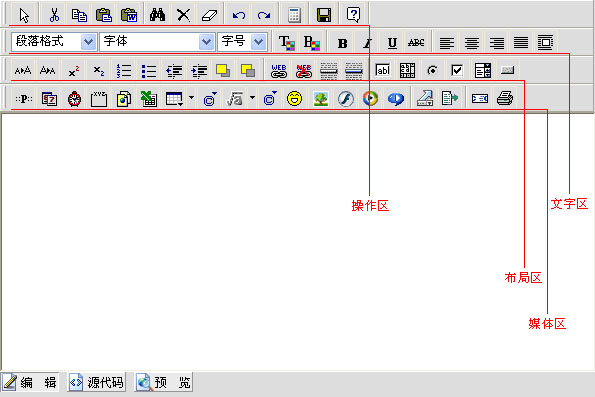This screenshot has width=595, height=397.
Task: Click the Undo arrow icon
Action: 239,15
